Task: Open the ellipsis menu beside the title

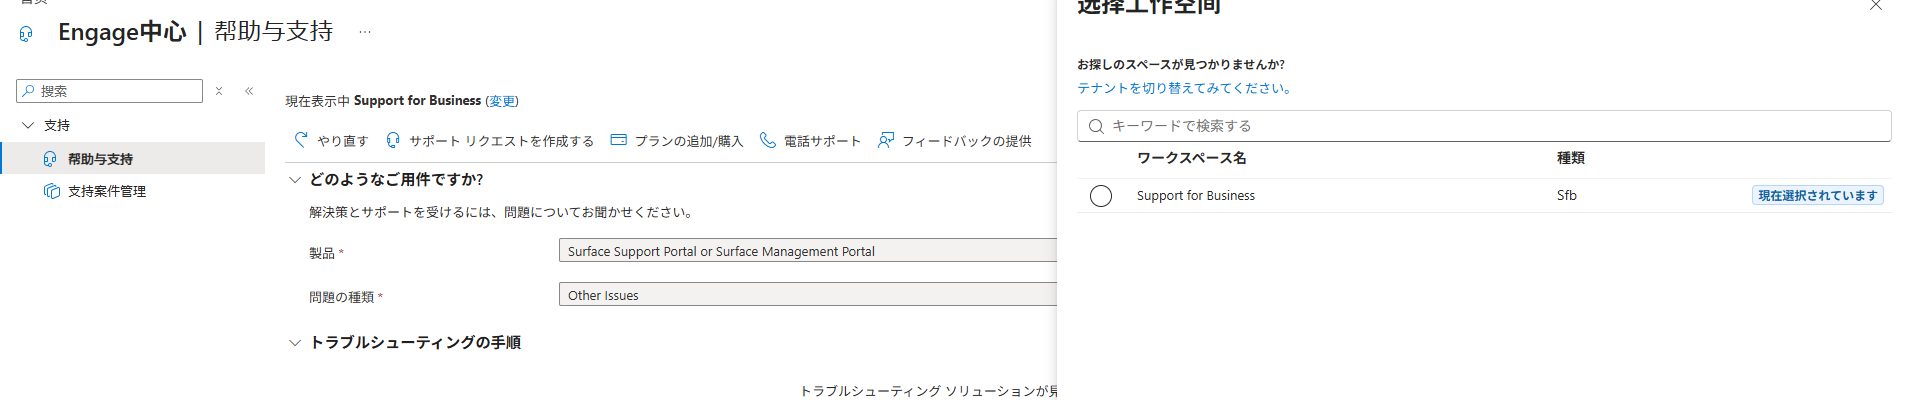Action: (365, 32)
